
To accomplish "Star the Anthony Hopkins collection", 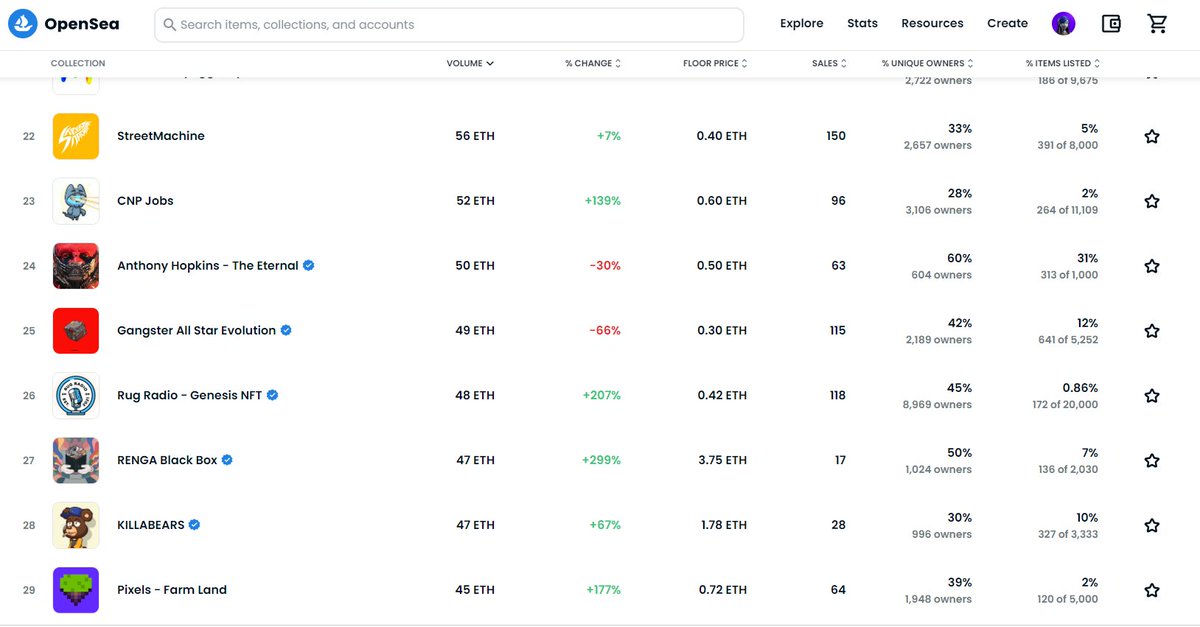I will 1152,266.
